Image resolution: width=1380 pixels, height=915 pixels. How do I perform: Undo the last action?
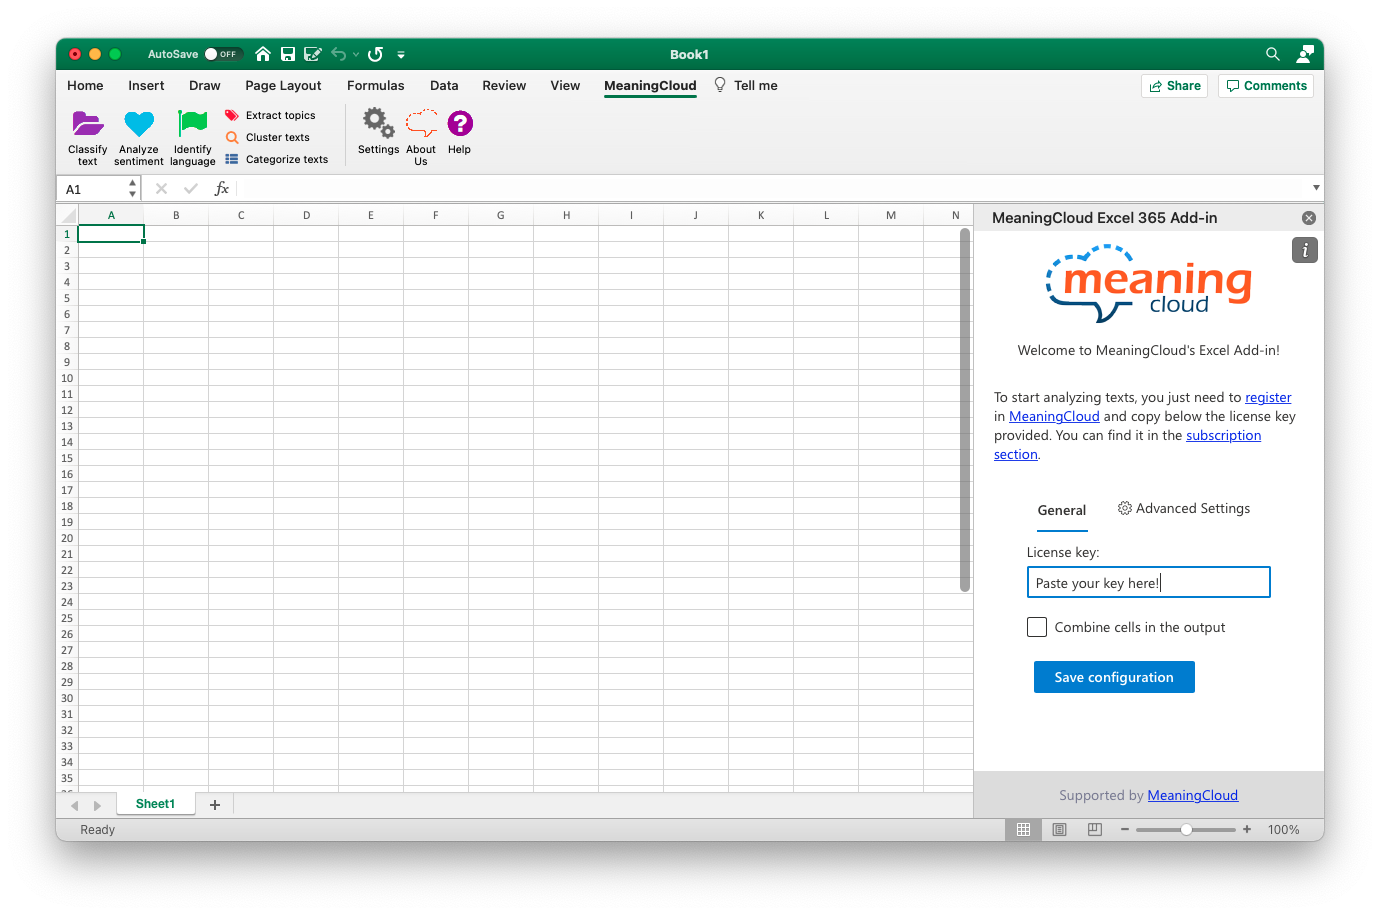[x=339, y=54]
